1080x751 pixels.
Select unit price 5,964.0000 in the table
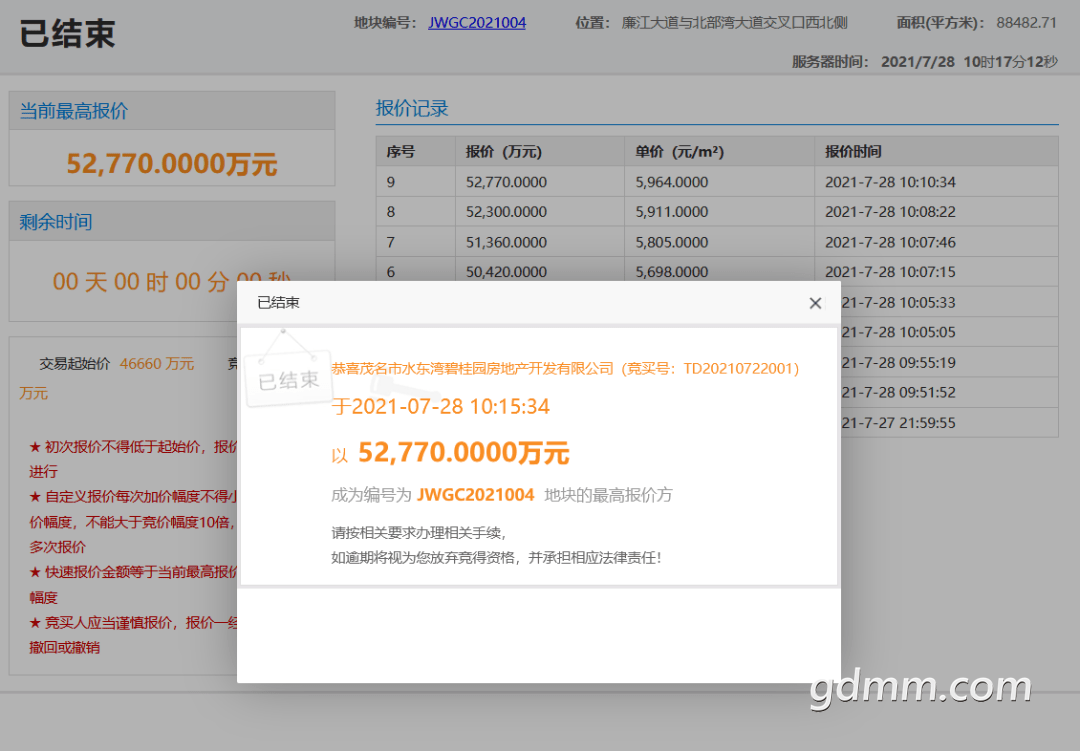coord(672,182)
